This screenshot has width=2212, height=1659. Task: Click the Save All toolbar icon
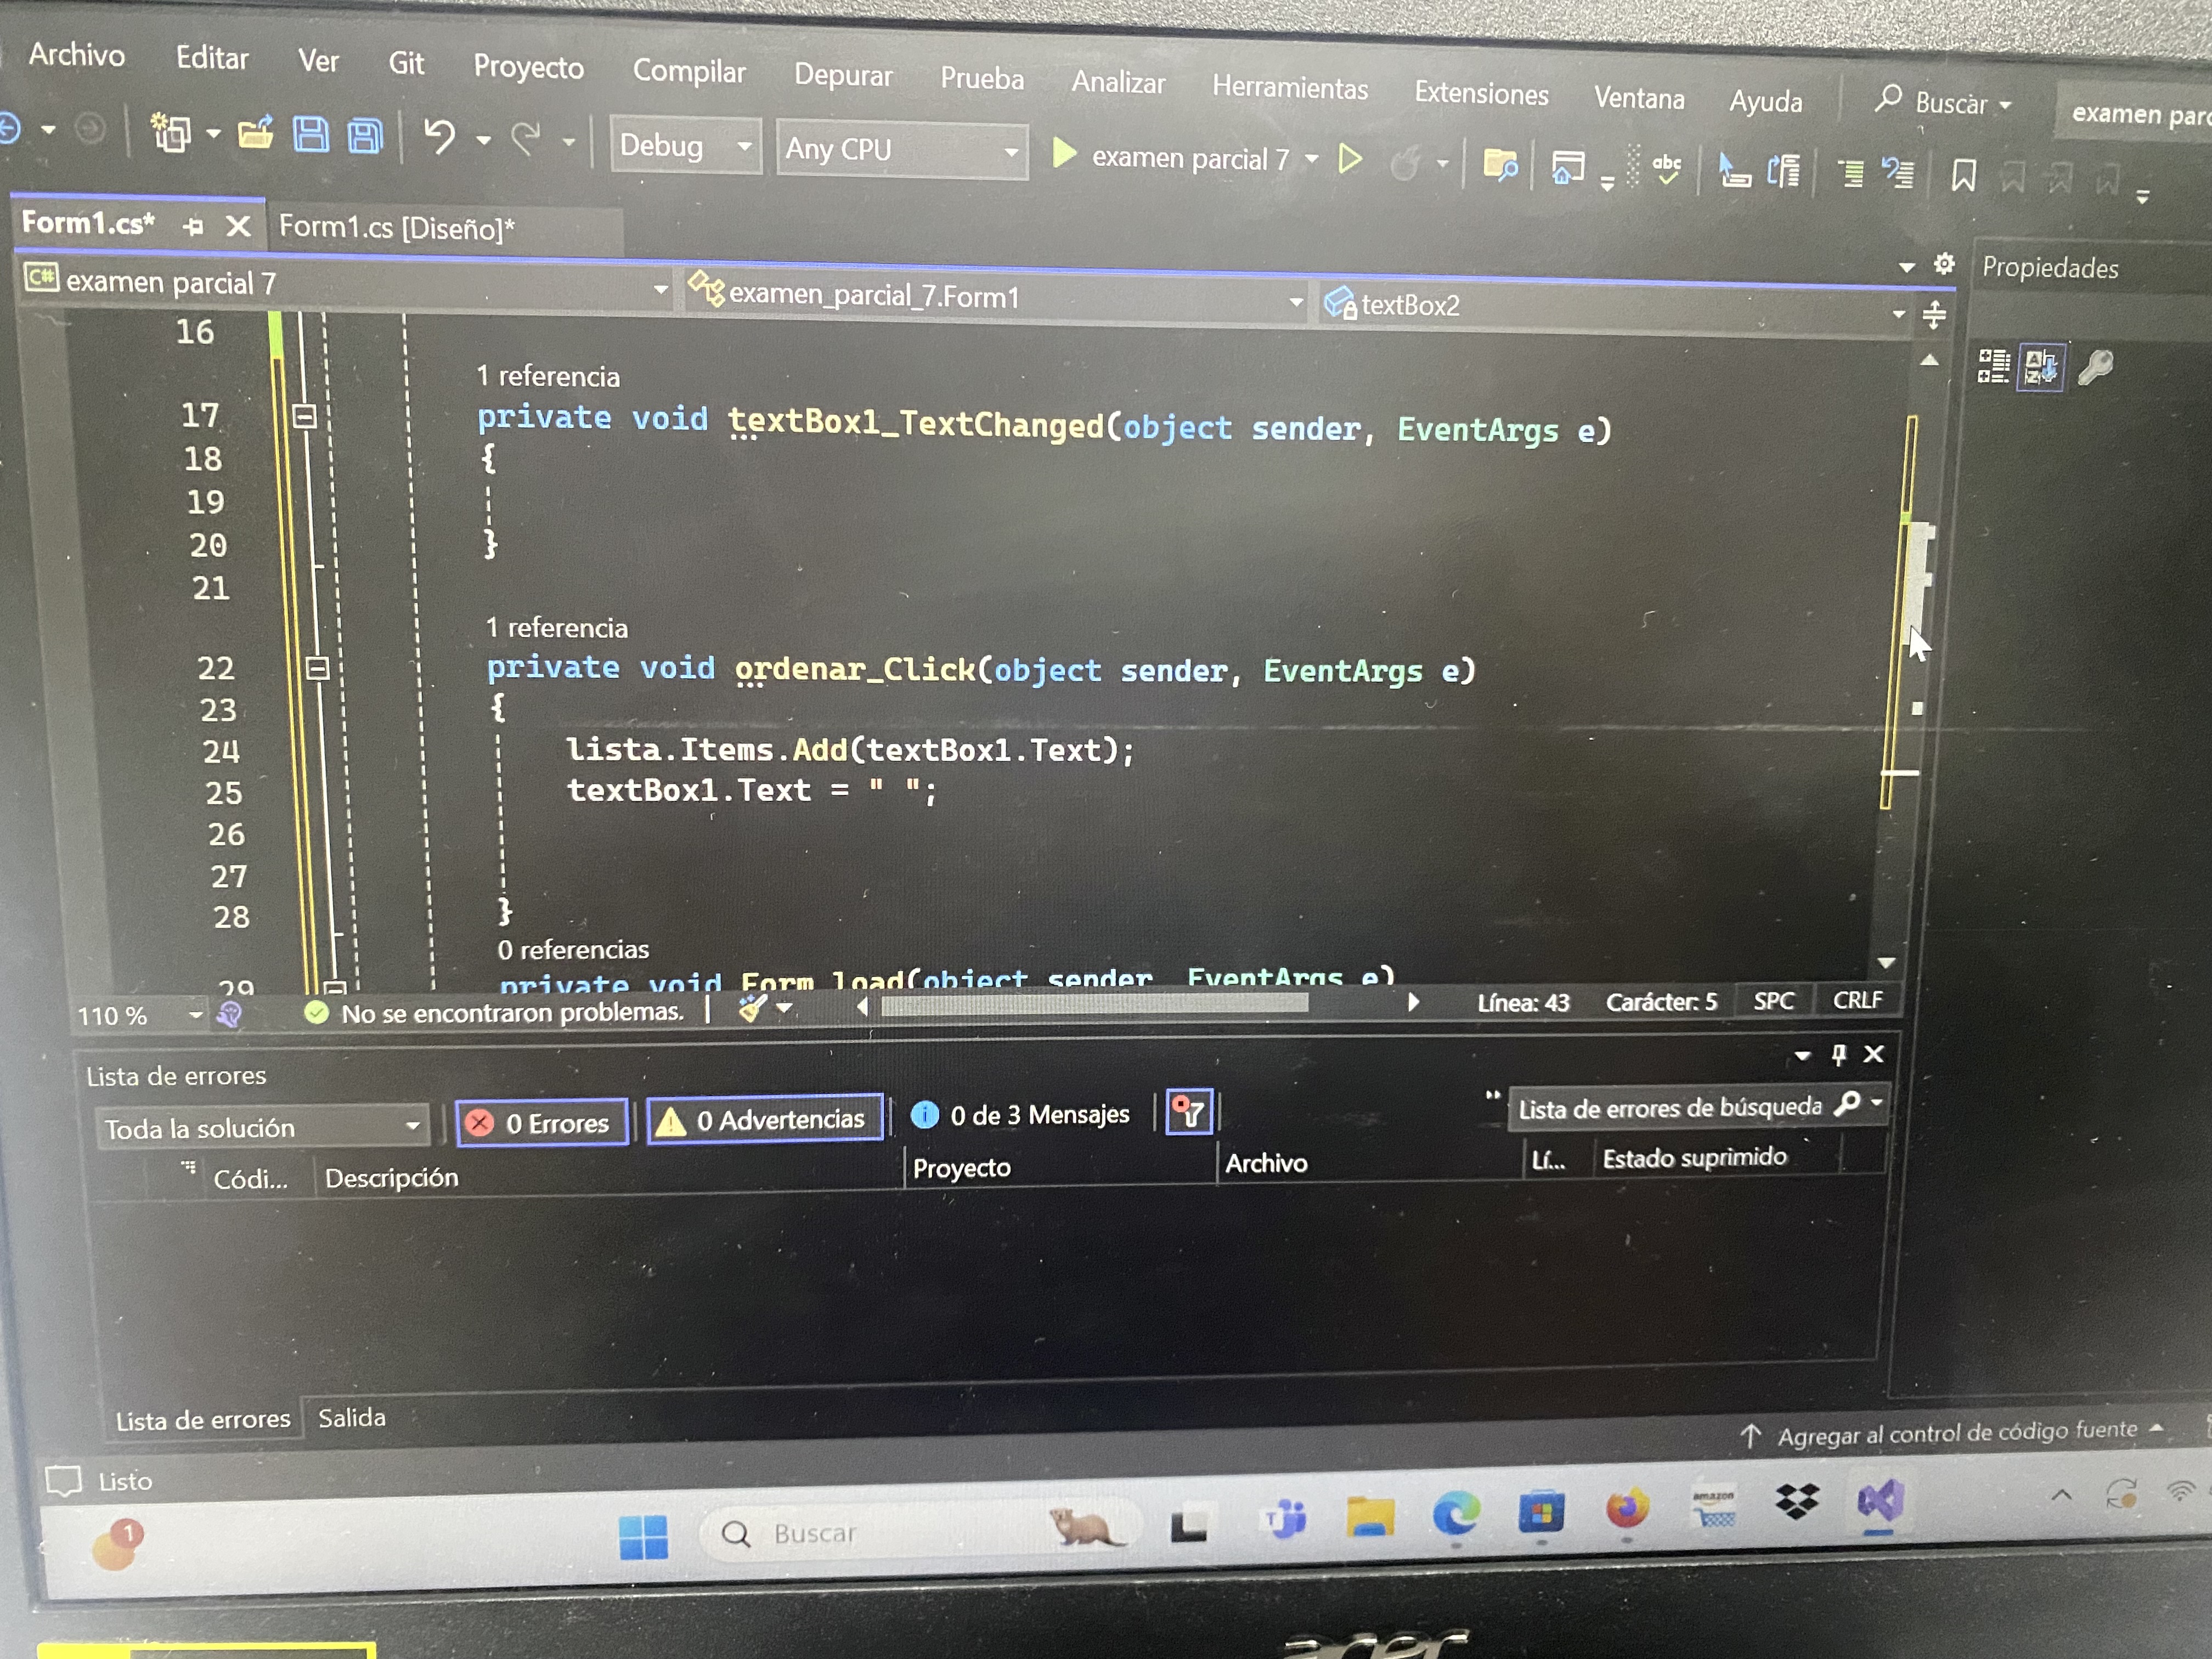coord(365,135)
